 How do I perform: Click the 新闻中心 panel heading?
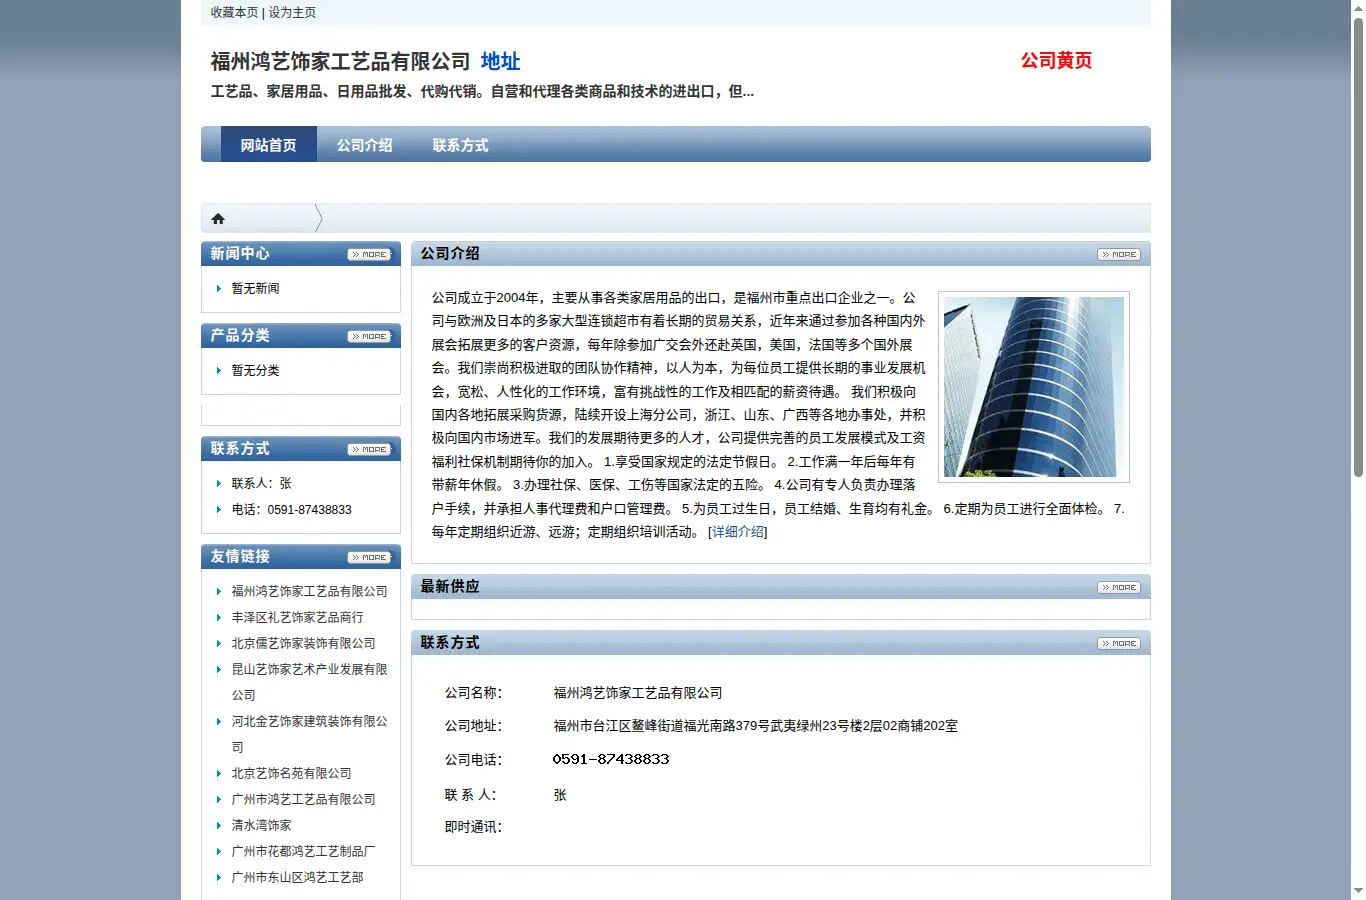tap(240, 254)
